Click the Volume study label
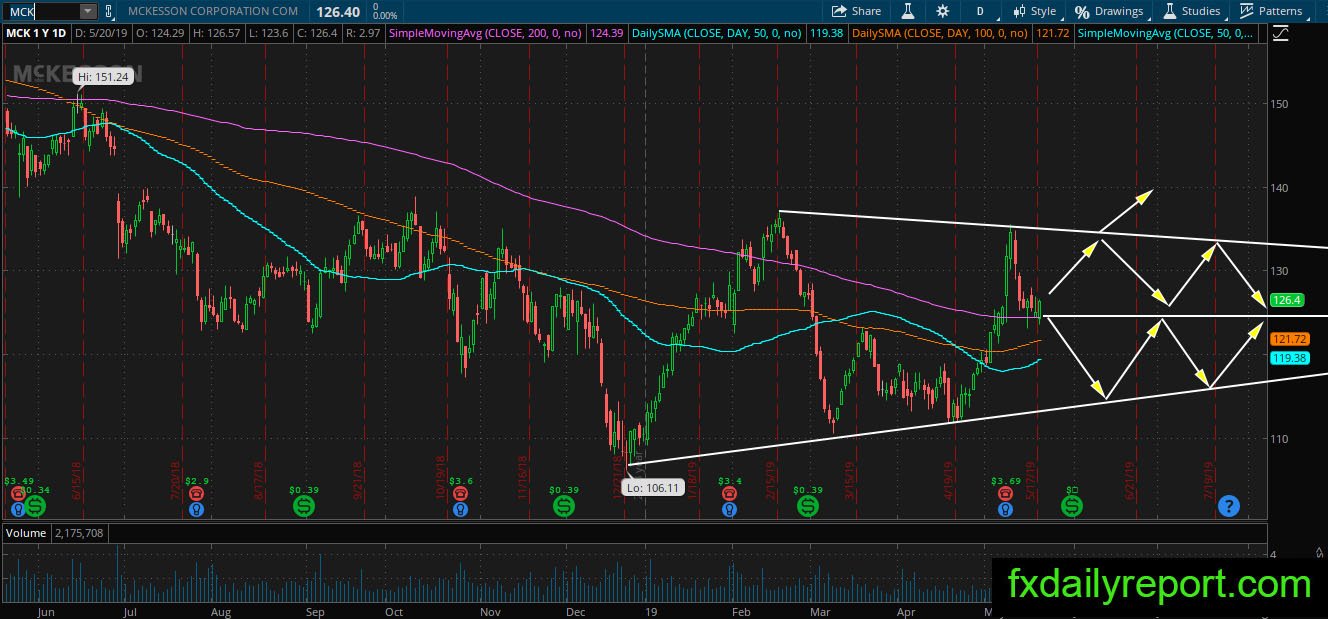Viewport: 1328px width, 619px height. pos(26,533)
